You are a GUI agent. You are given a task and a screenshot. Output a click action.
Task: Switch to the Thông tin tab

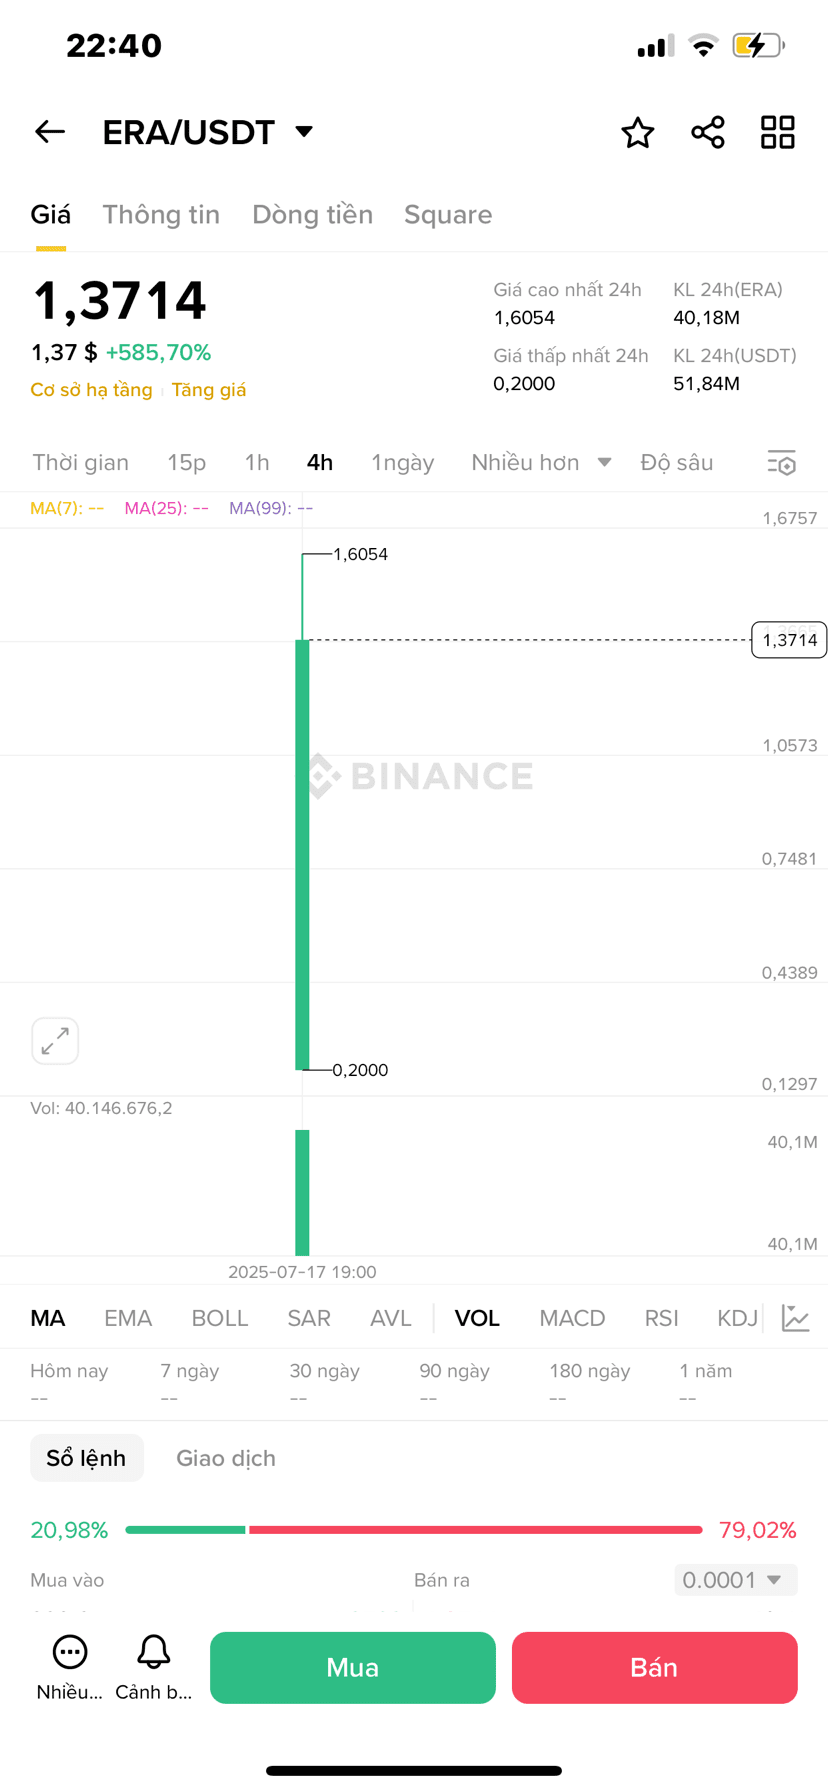[161, 215]
